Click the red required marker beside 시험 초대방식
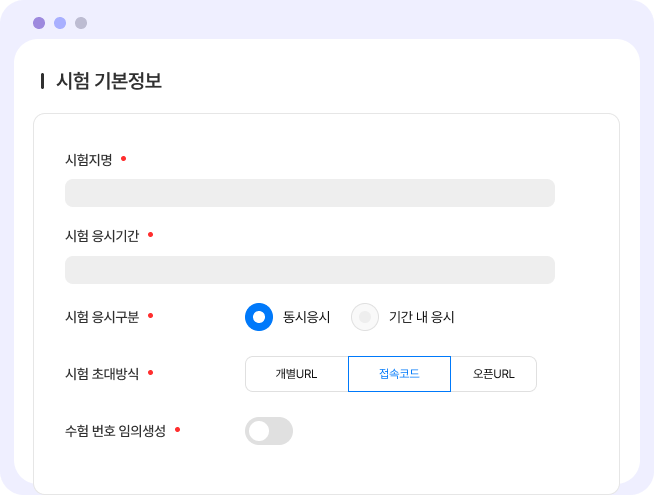Screen dimensions: 654x495 [x=151, y=372]
